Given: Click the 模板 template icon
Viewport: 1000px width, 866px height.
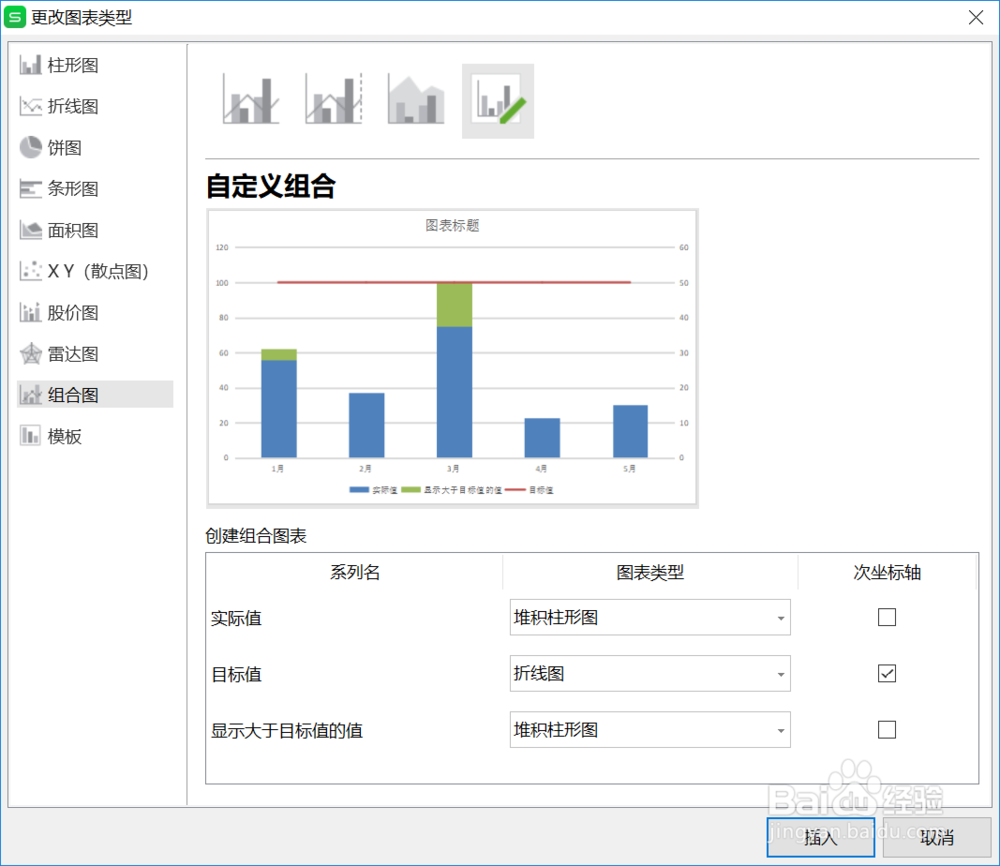Looking at the screenshot, I should pos(31,436).
